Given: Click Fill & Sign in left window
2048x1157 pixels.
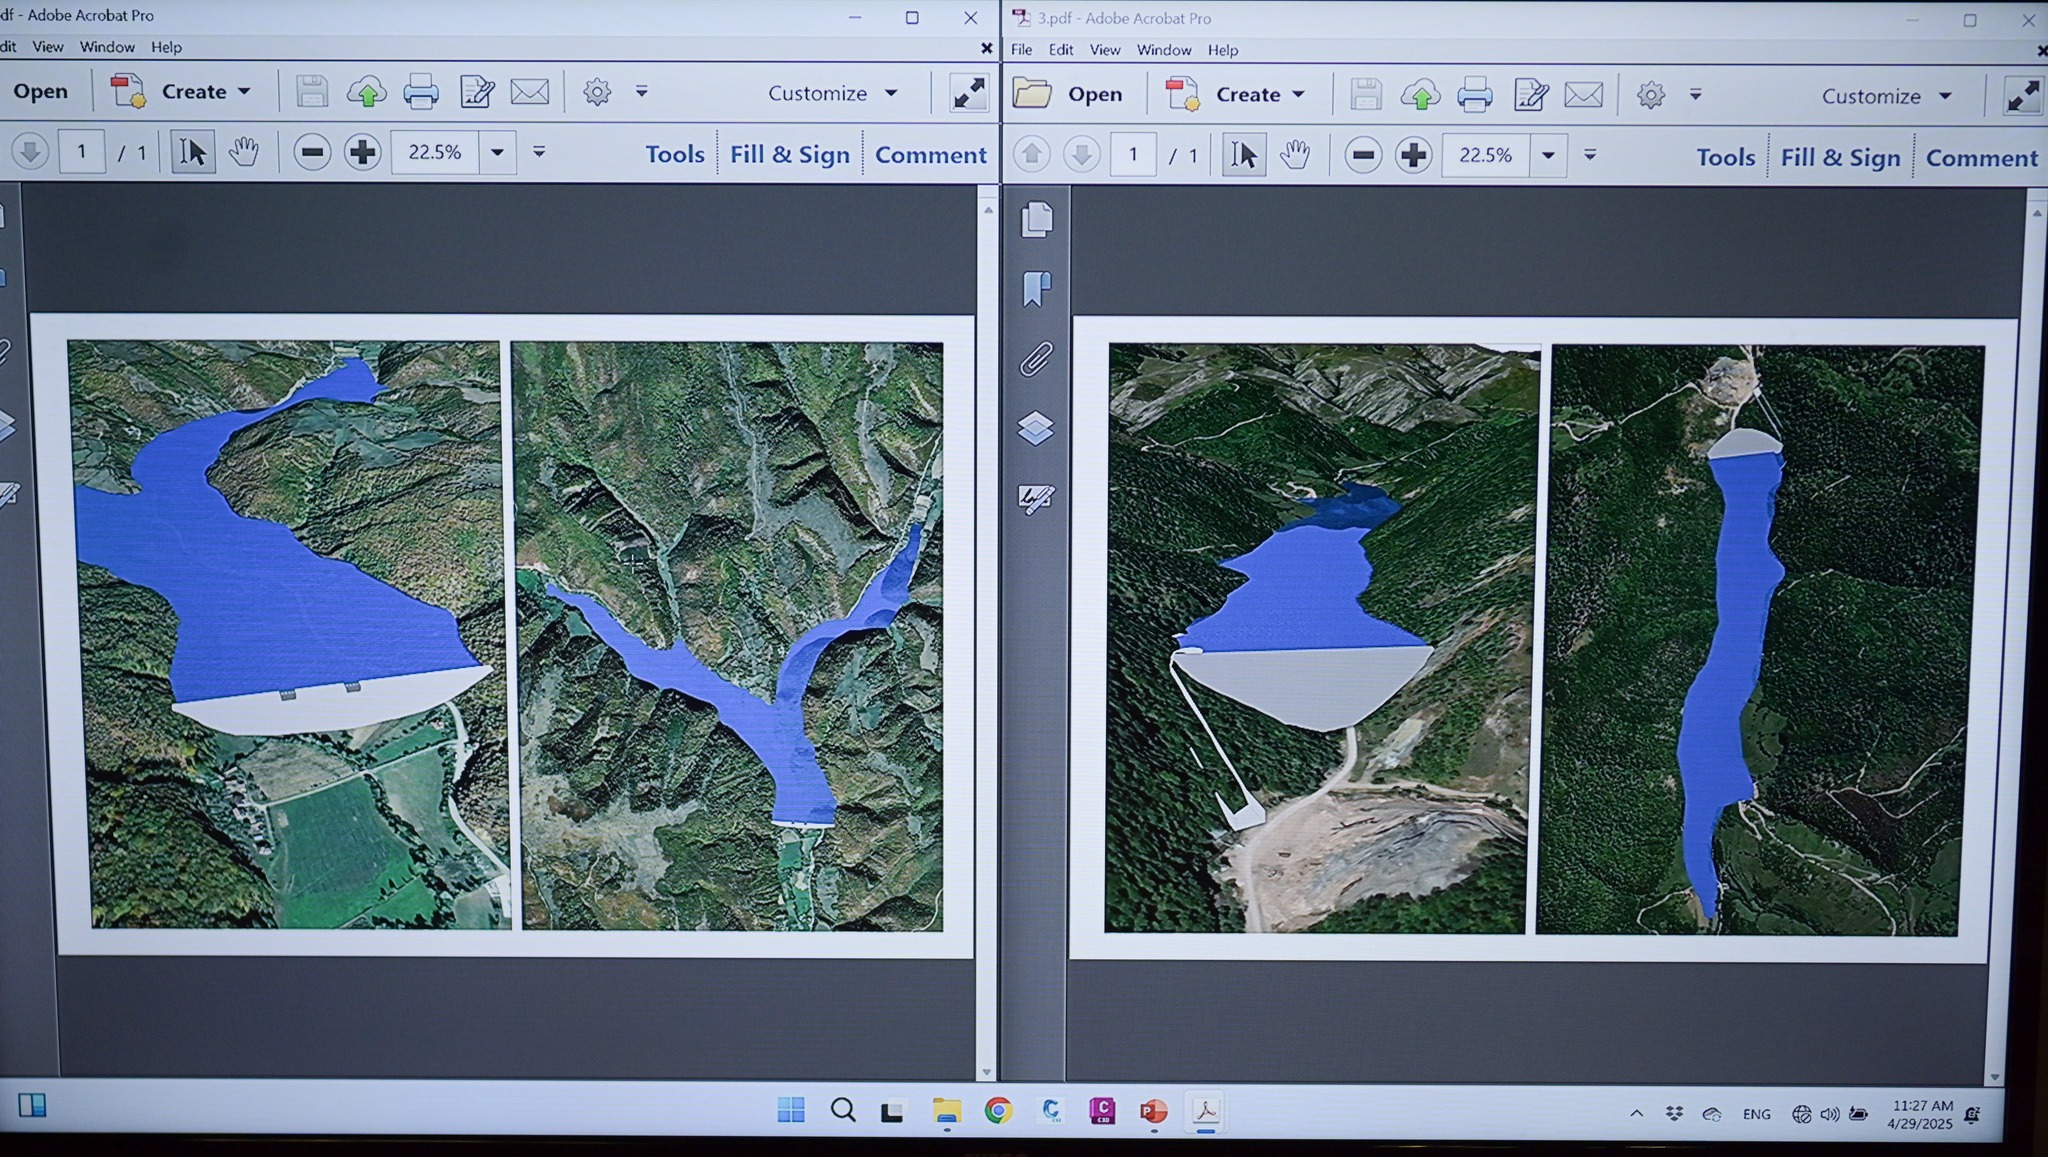Looking at the screenshot, I should click(x=789, y=154).
